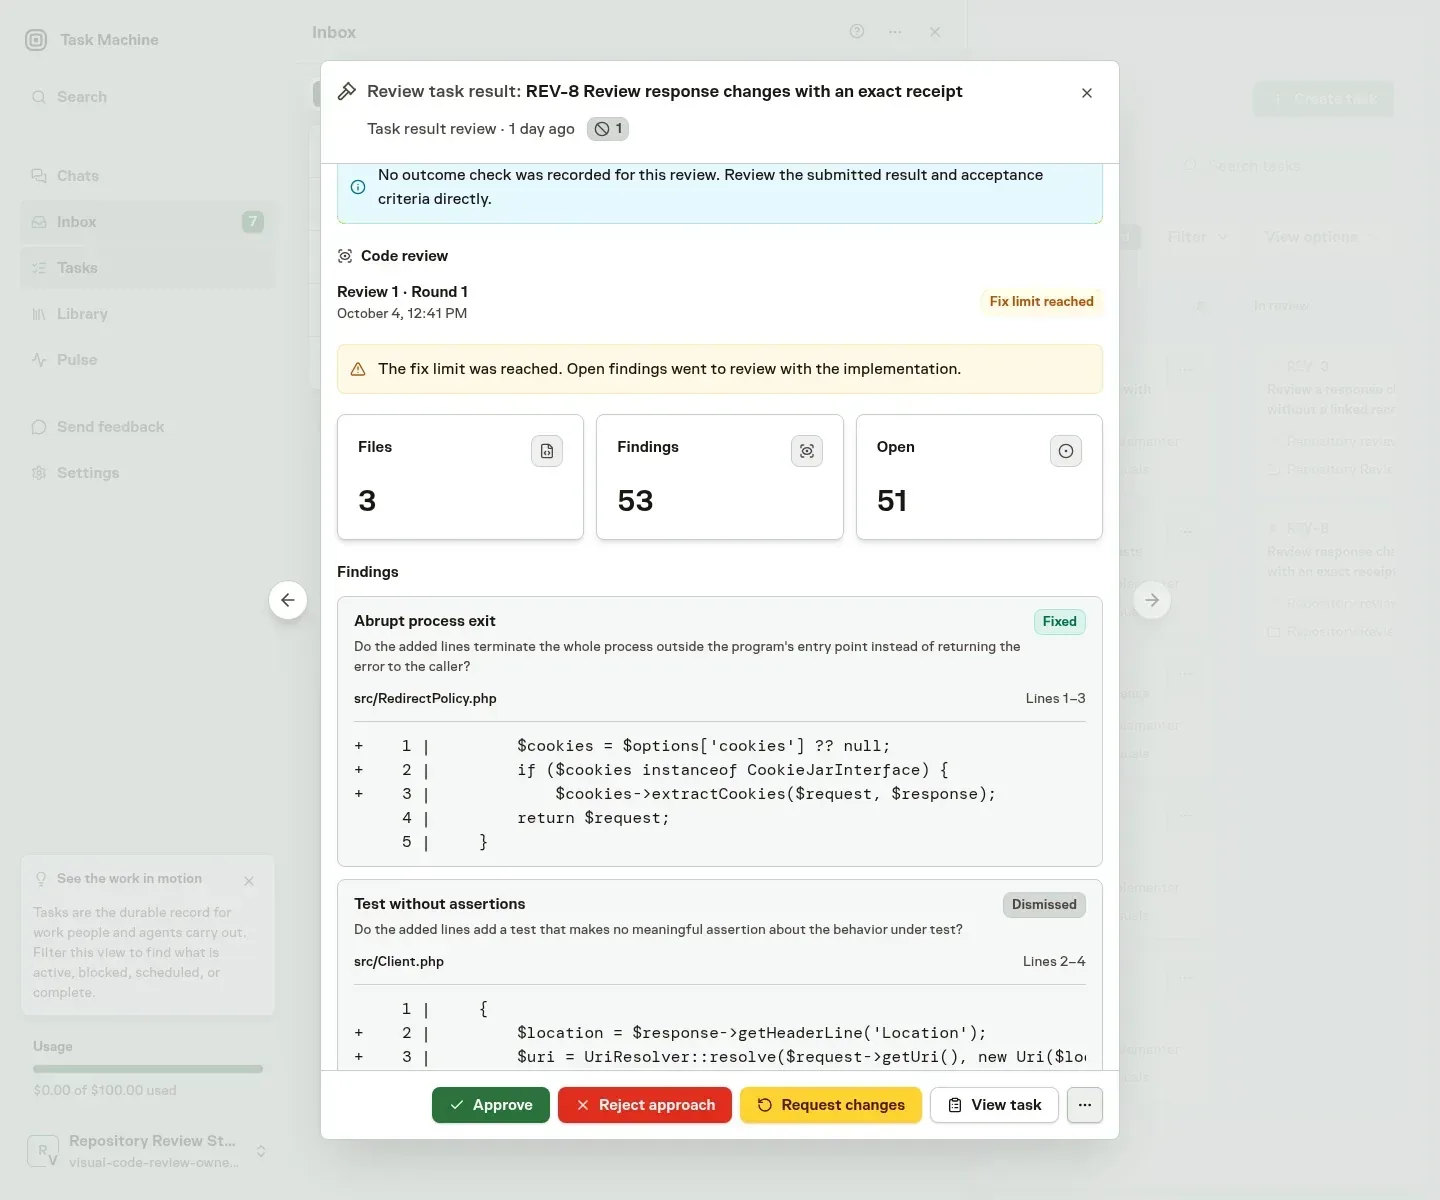Click the View task button
Screen dimensions: 1440x1200
tap(994, 1105)
